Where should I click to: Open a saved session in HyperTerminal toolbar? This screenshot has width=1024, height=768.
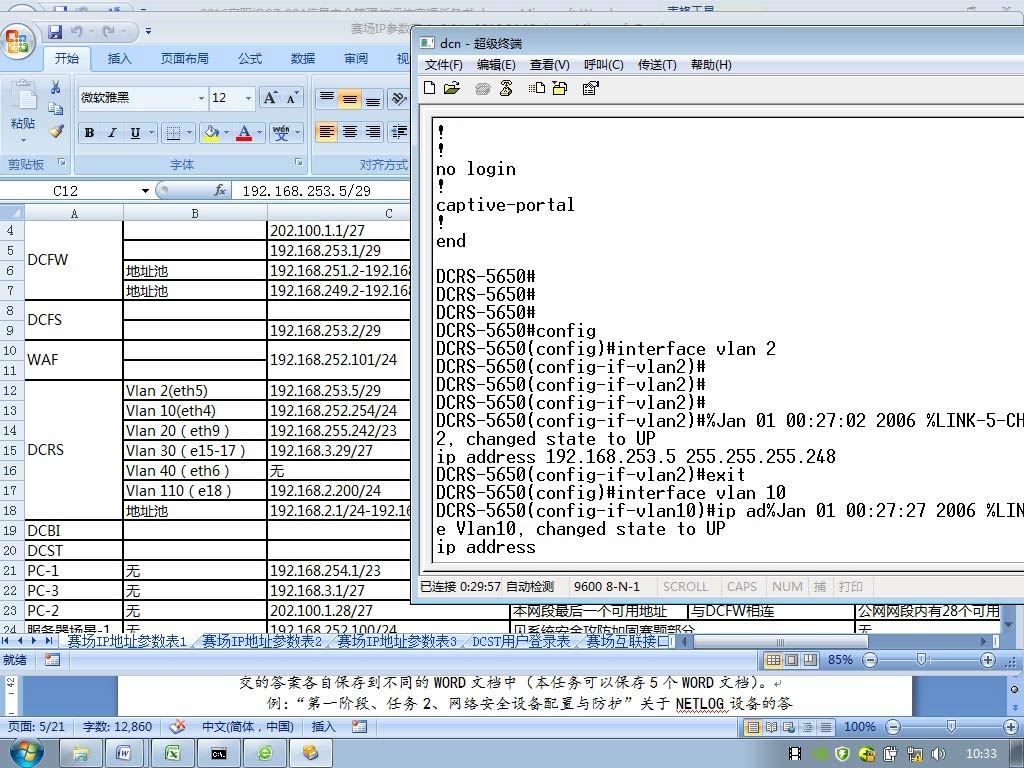click(x=451, y=88)
